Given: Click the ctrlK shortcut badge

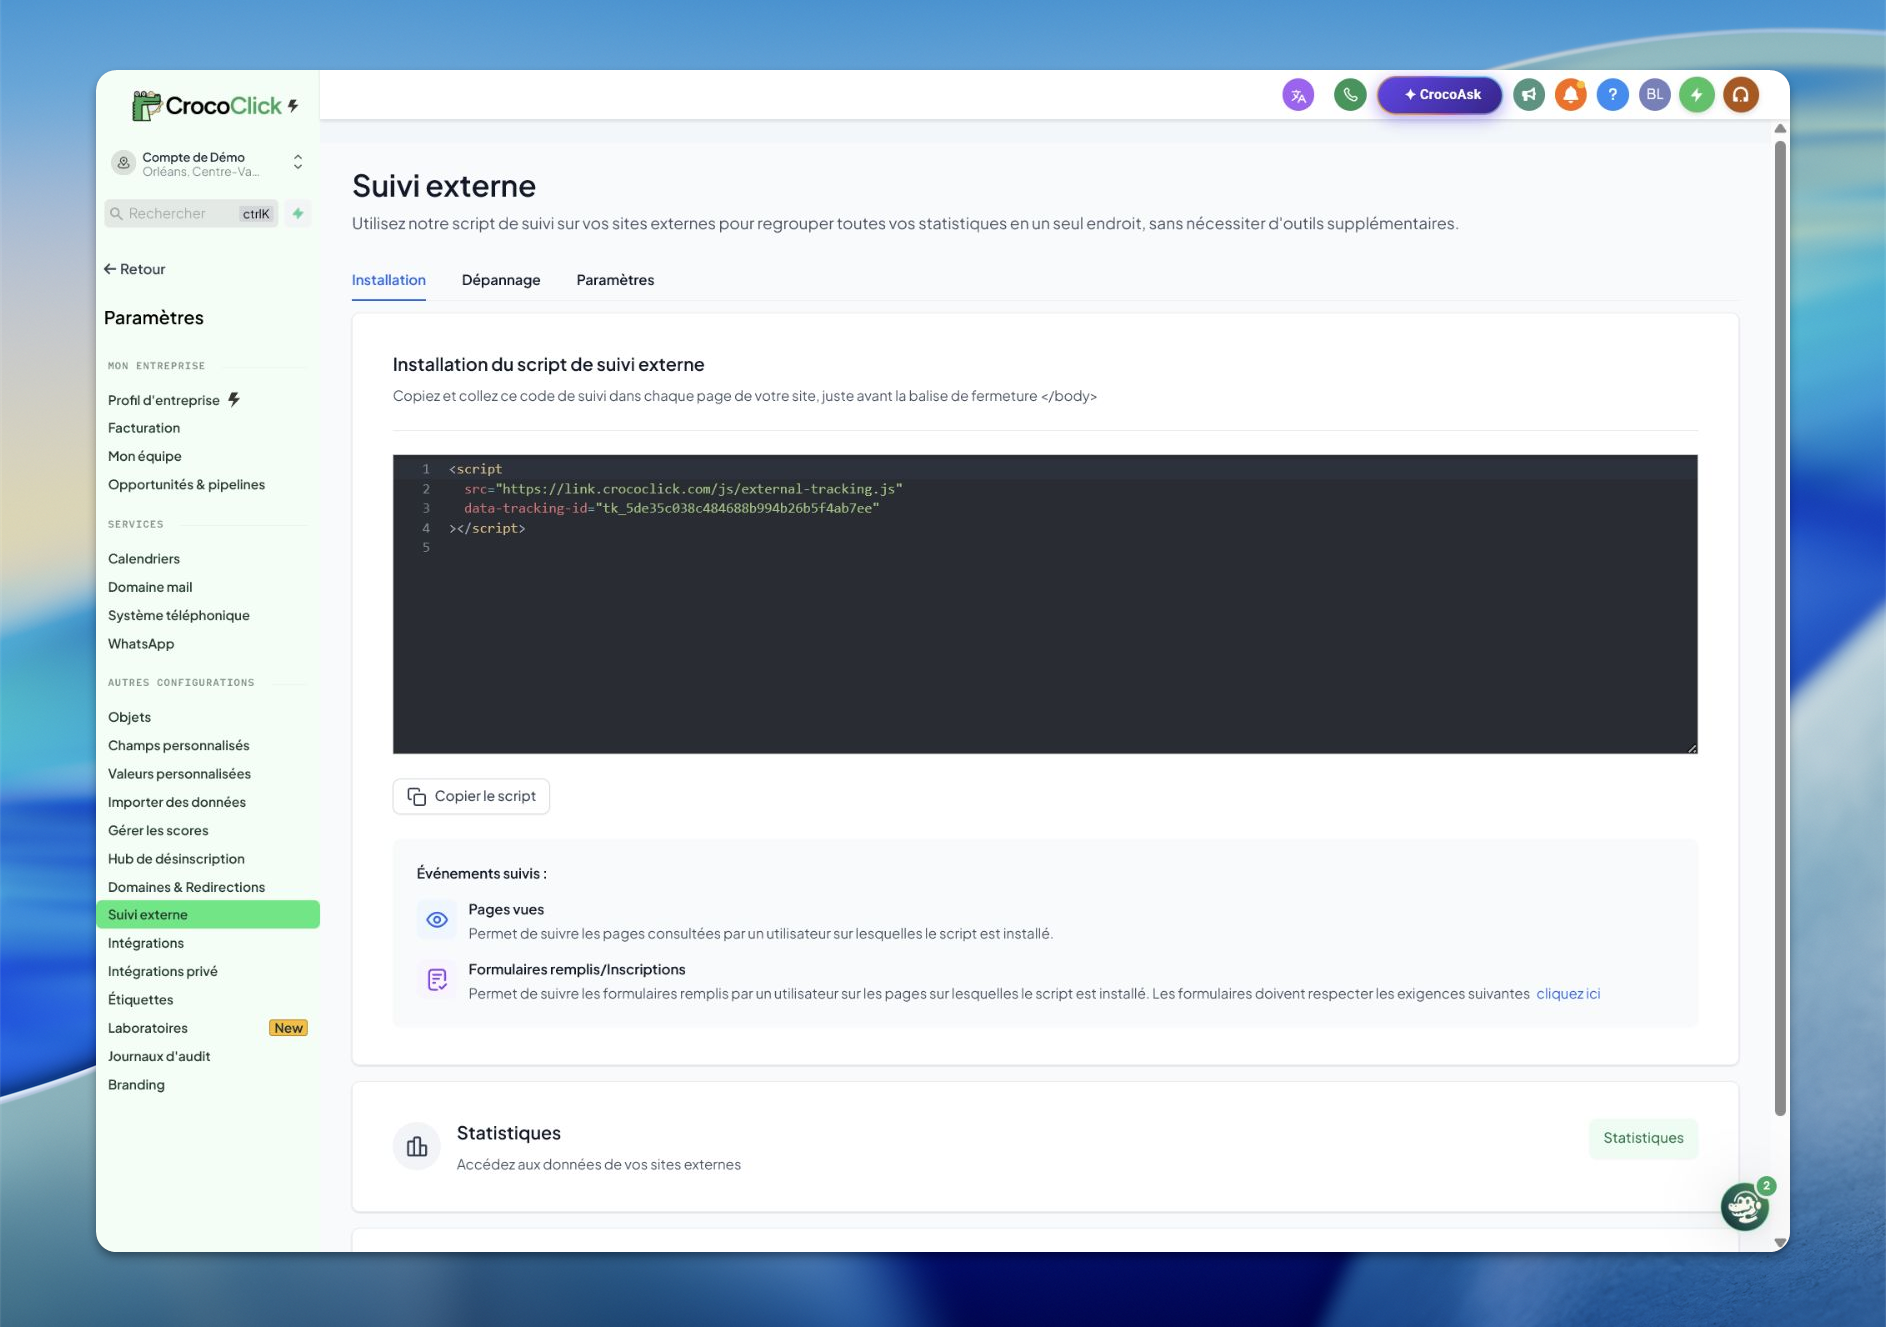Looking at the screenshot, I should coord(256,214).
